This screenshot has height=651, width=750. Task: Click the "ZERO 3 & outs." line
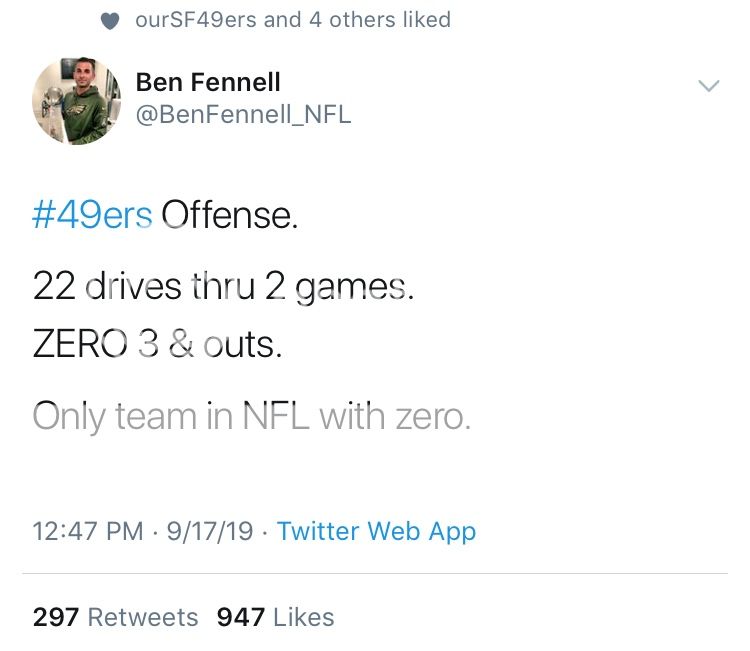click(x=157, y=344)
